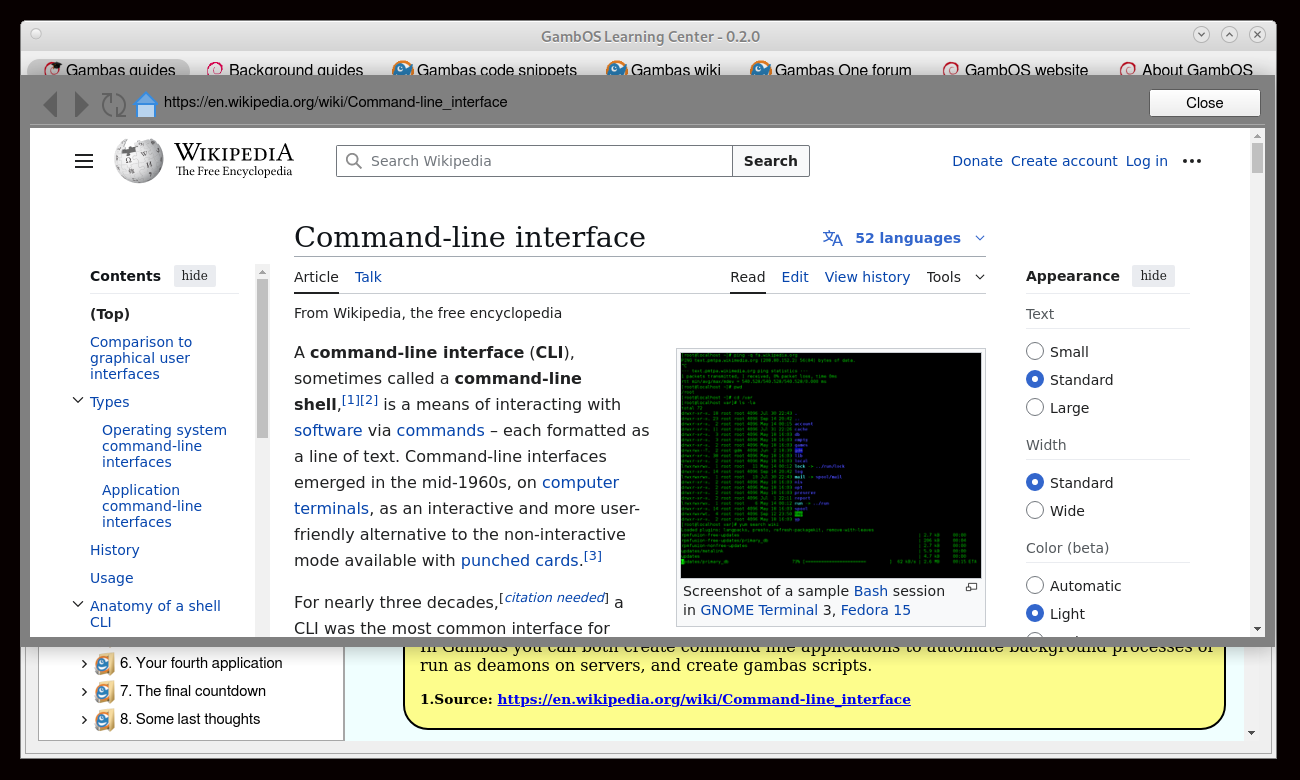Select the Large text size option
The height and width of the screenshot is (780, 1300).
click(x=1035, y=408)
